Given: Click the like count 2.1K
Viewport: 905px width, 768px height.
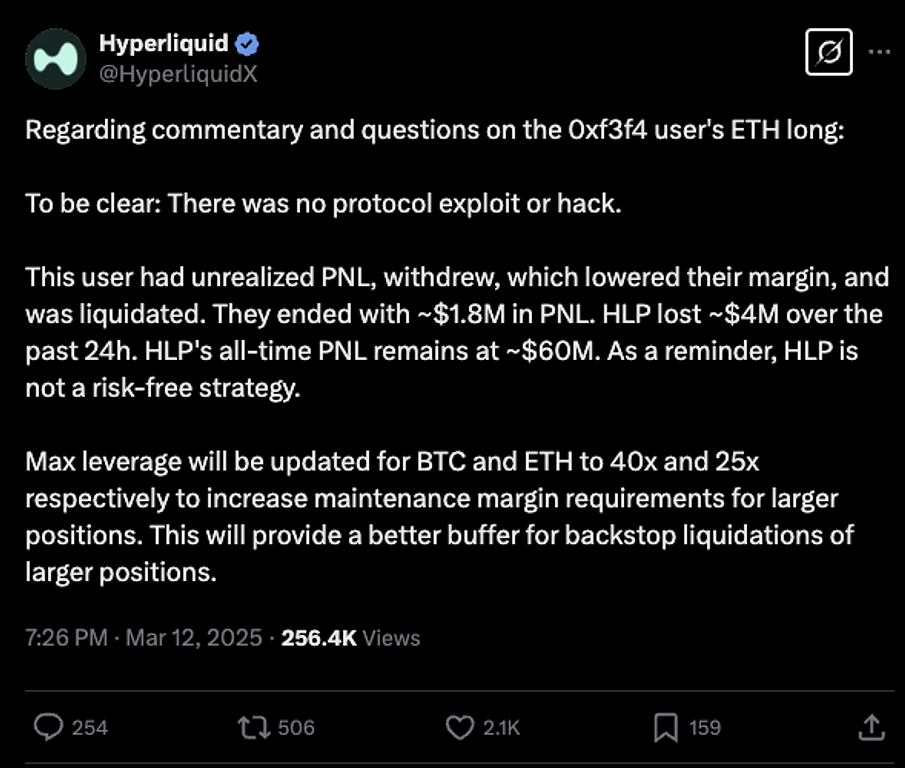Looking at the screenshot, I should pos(501,728).
